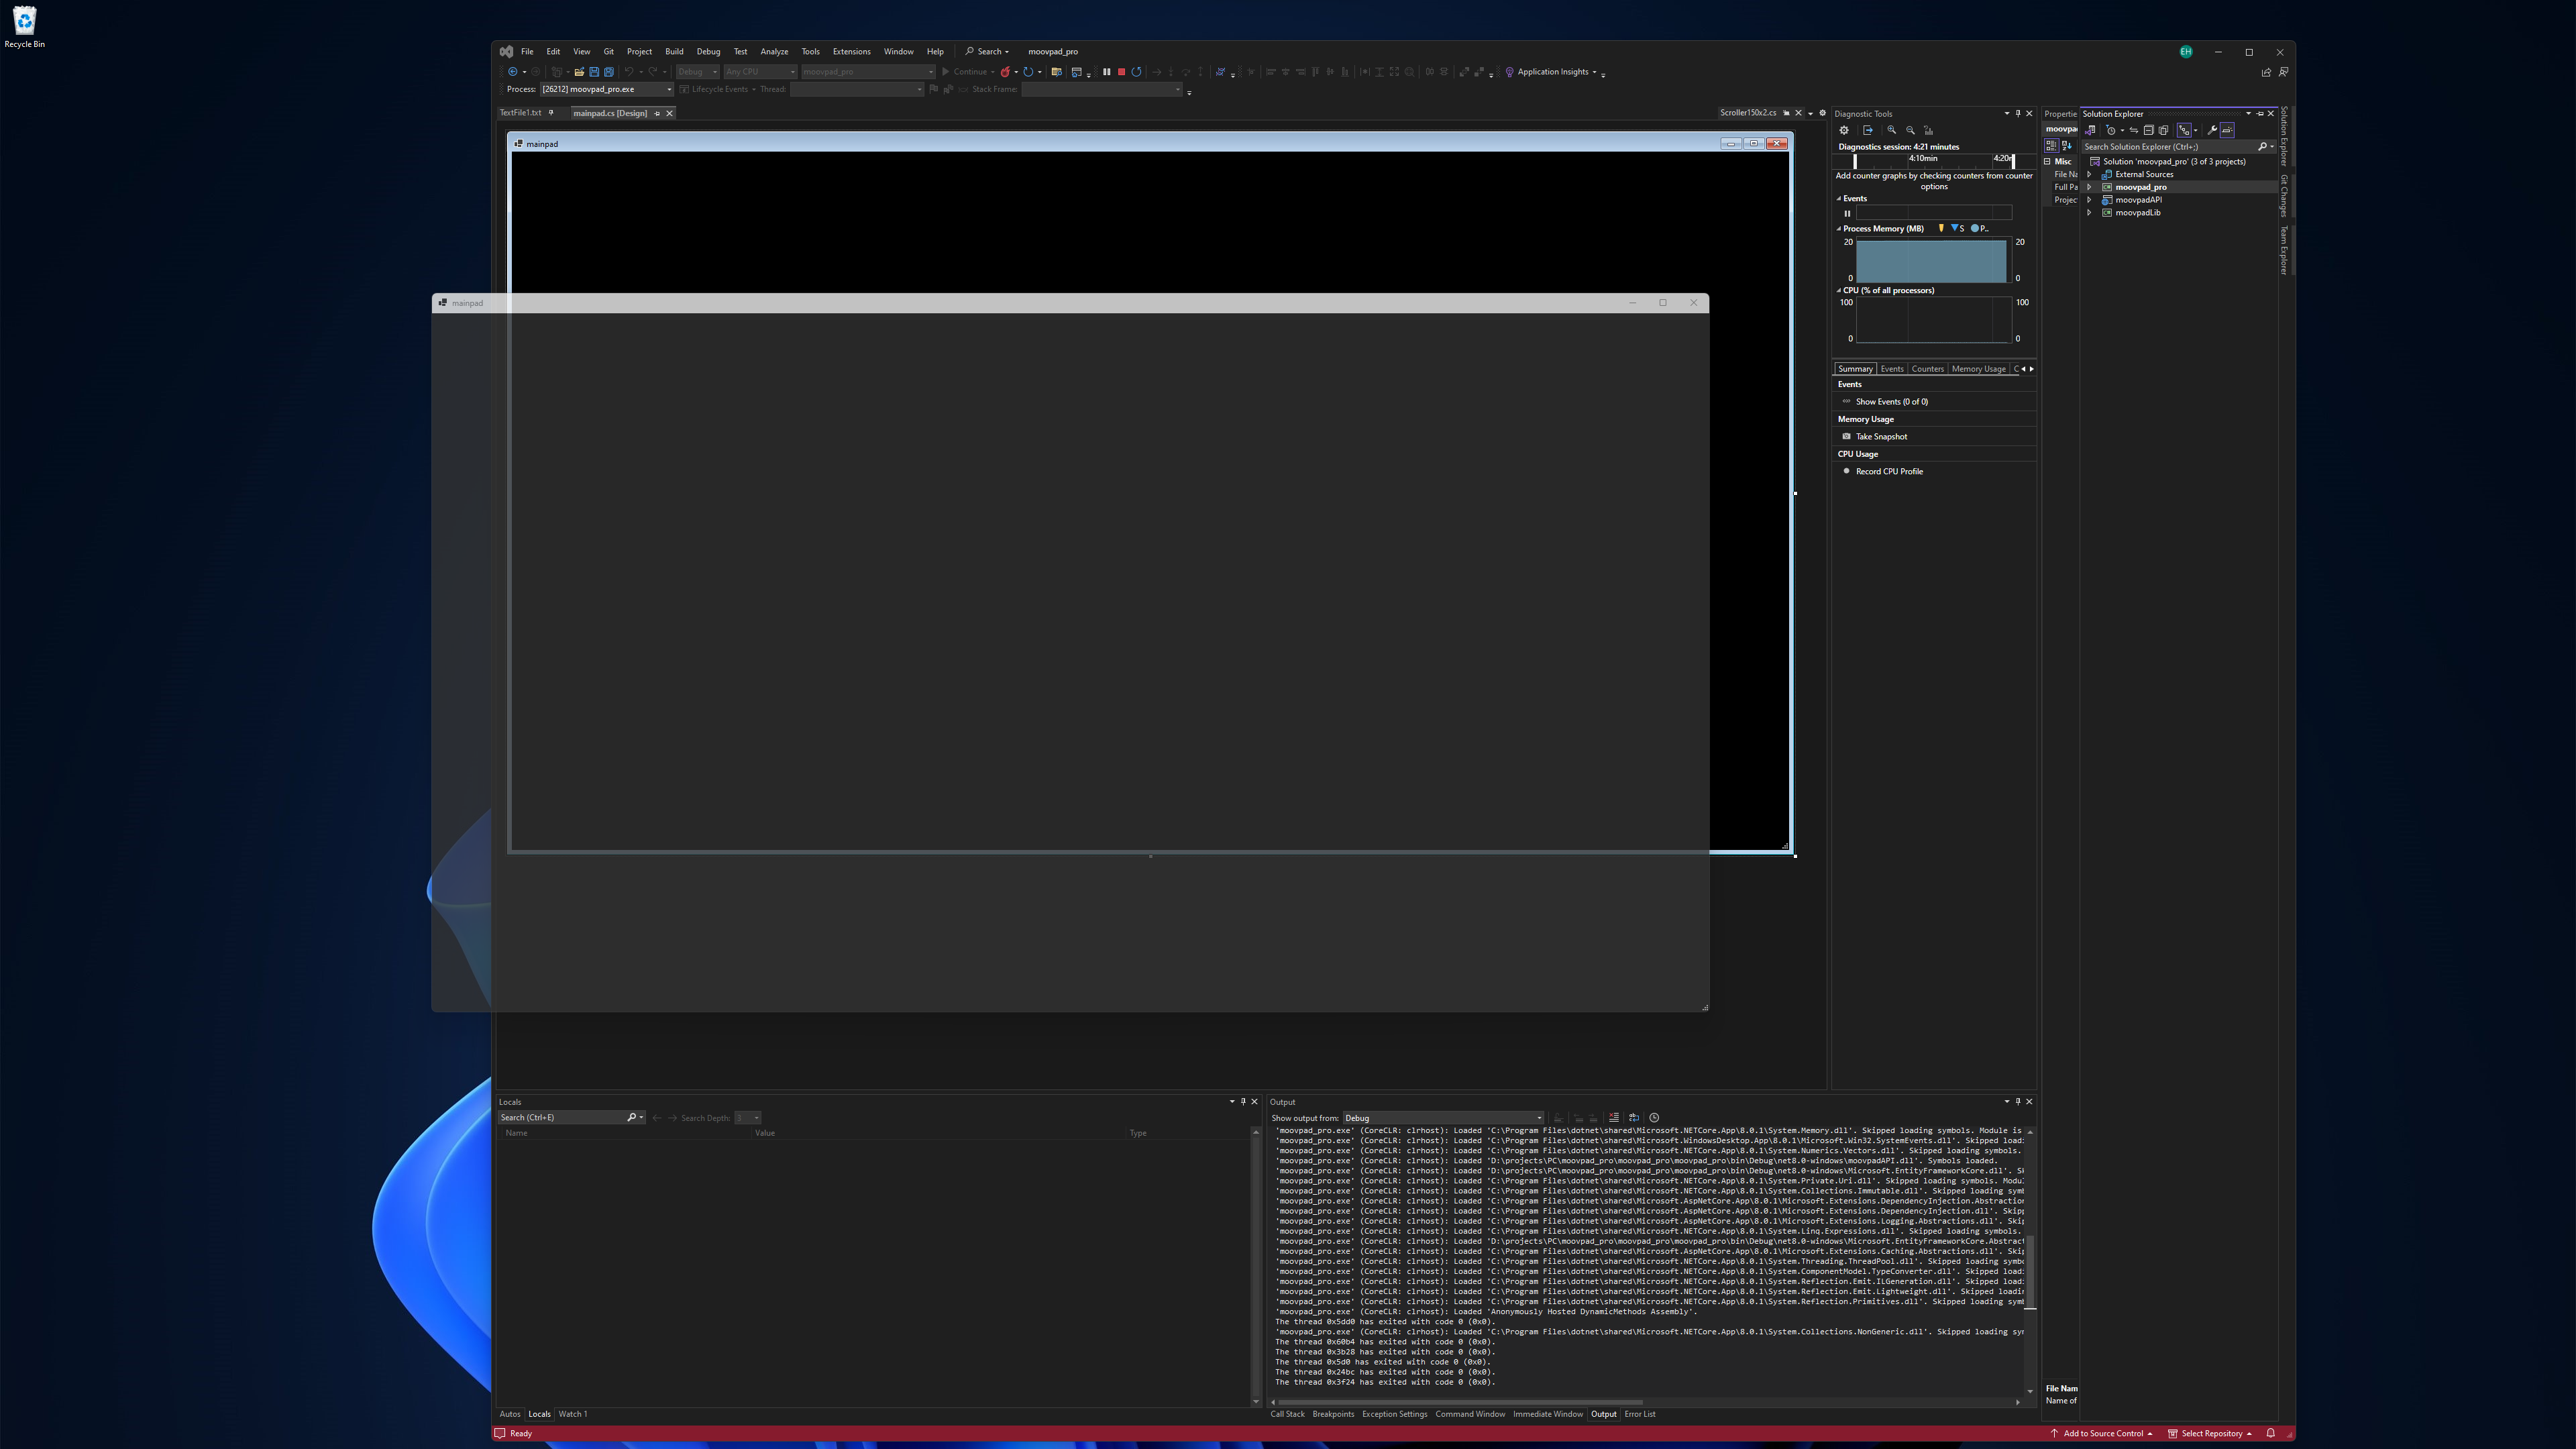The image size is (2576, 1449).
Task: Open file icon in main toolbar
Action: click(580, 72)
